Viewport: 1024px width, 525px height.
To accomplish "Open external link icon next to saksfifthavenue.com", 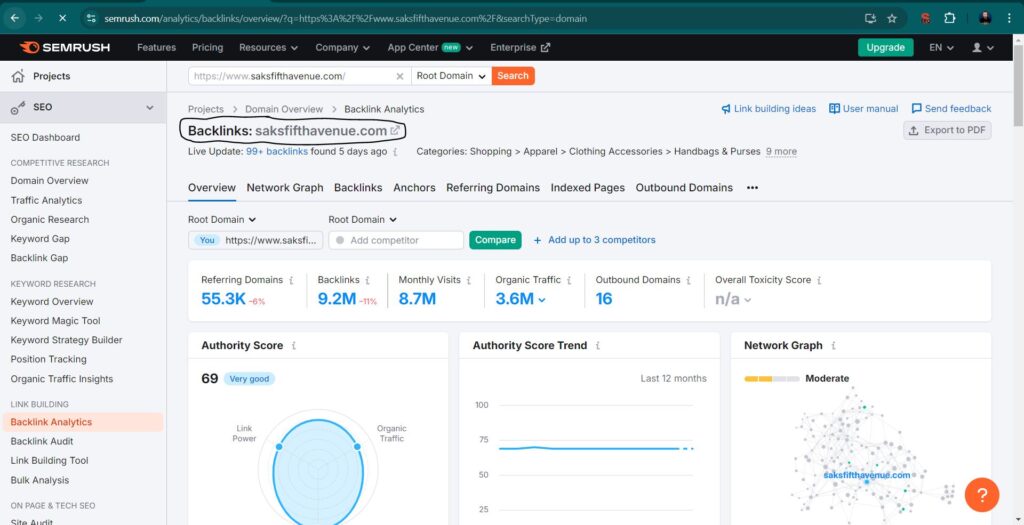I will pos(395,131).
